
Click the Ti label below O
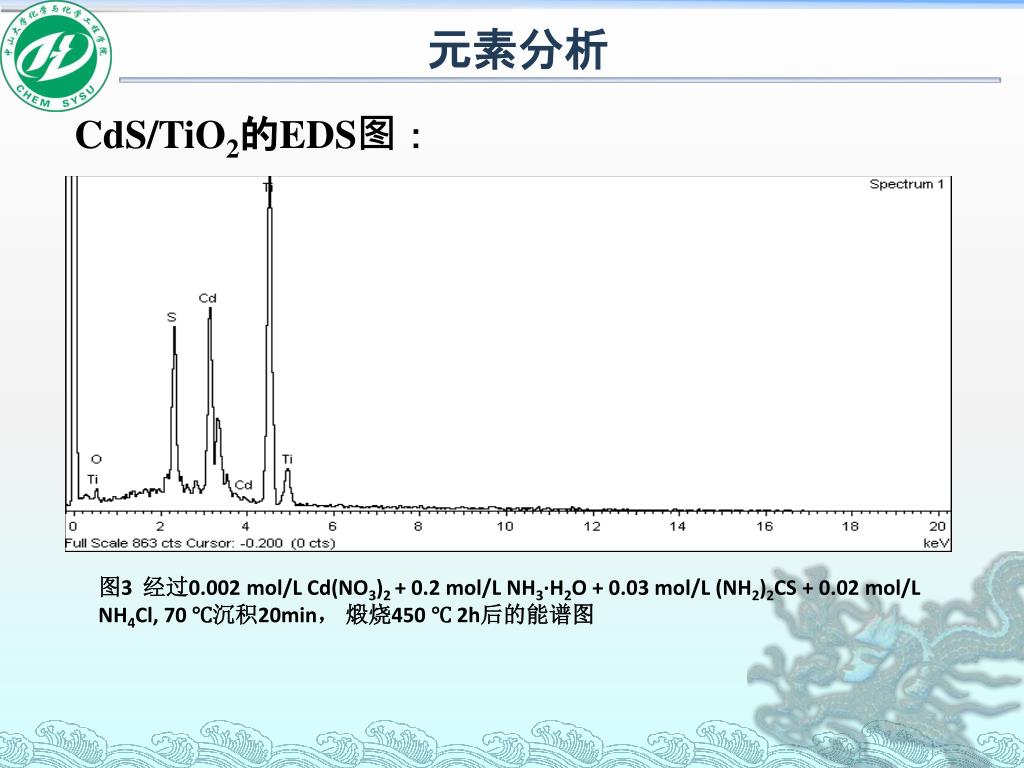coord(92,479)
